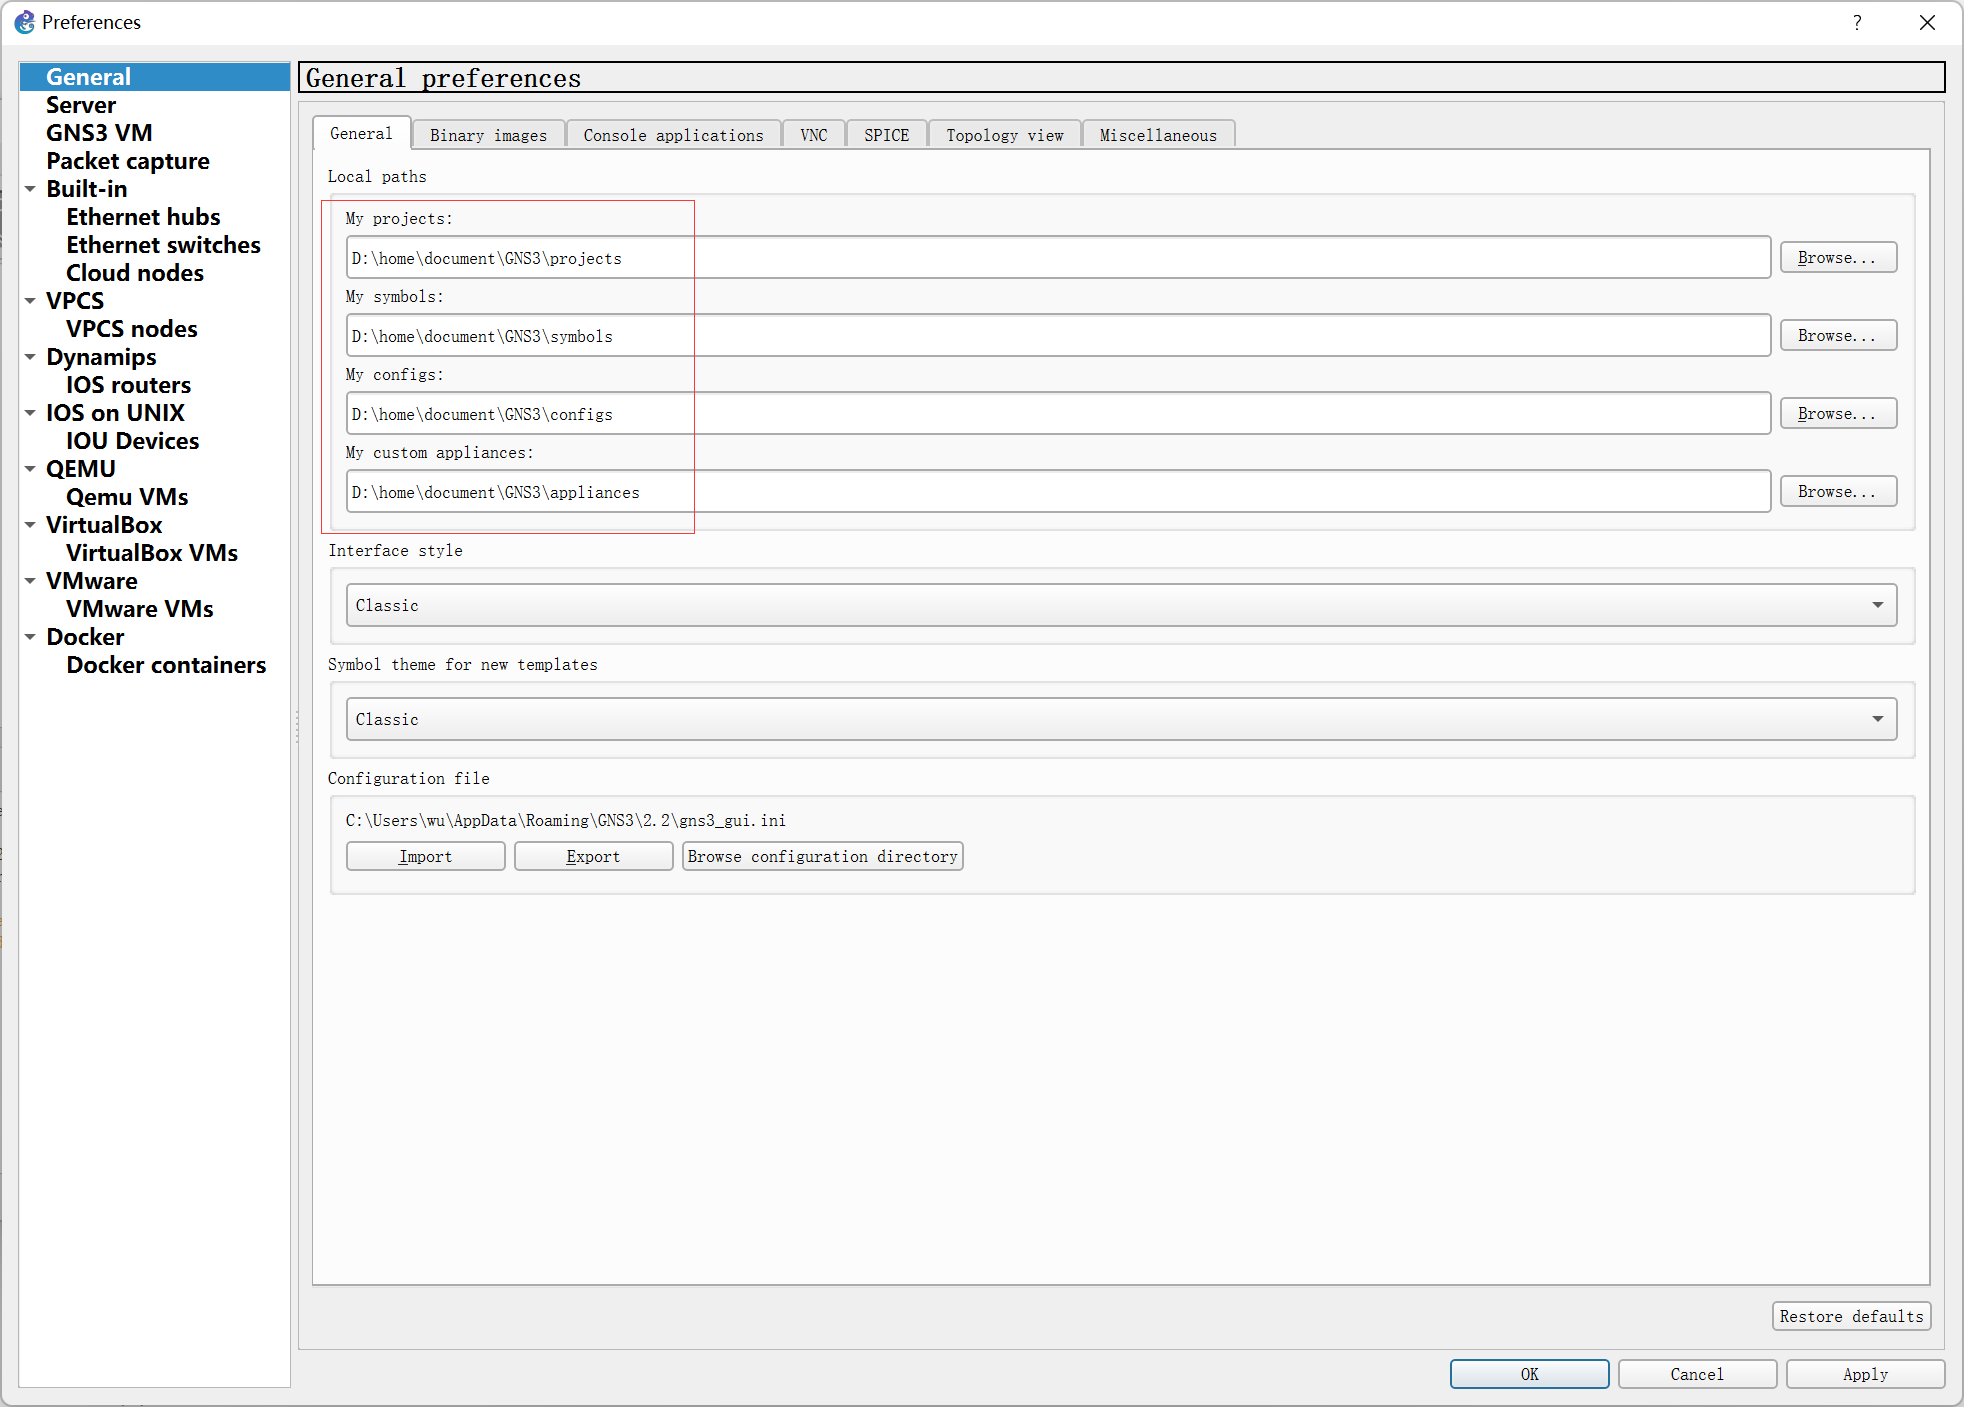Click the help question mark button
Screen dimensions: 1964x1407
1857,22
